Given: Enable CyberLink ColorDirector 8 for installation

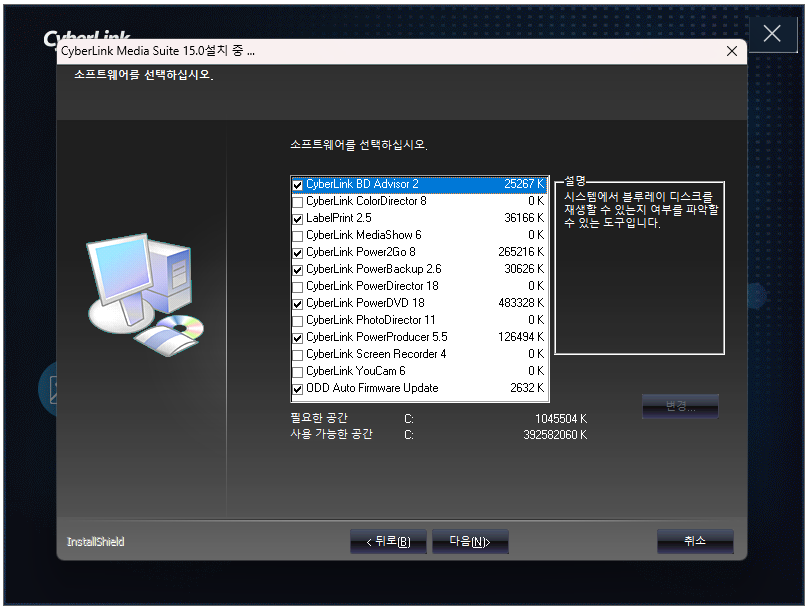Looking at the screenshot, I should click(296, 202).
